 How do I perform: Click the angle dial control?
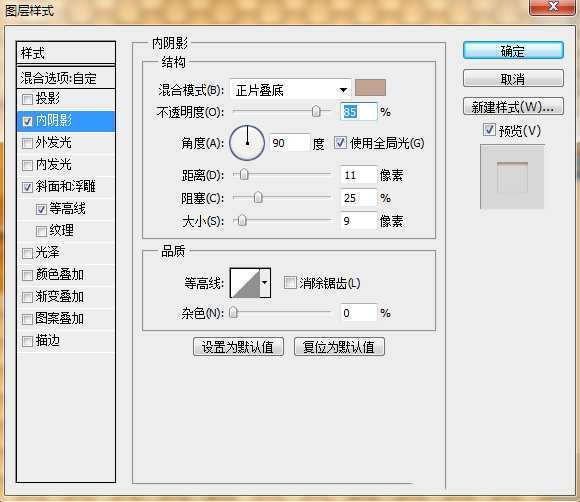247,143
